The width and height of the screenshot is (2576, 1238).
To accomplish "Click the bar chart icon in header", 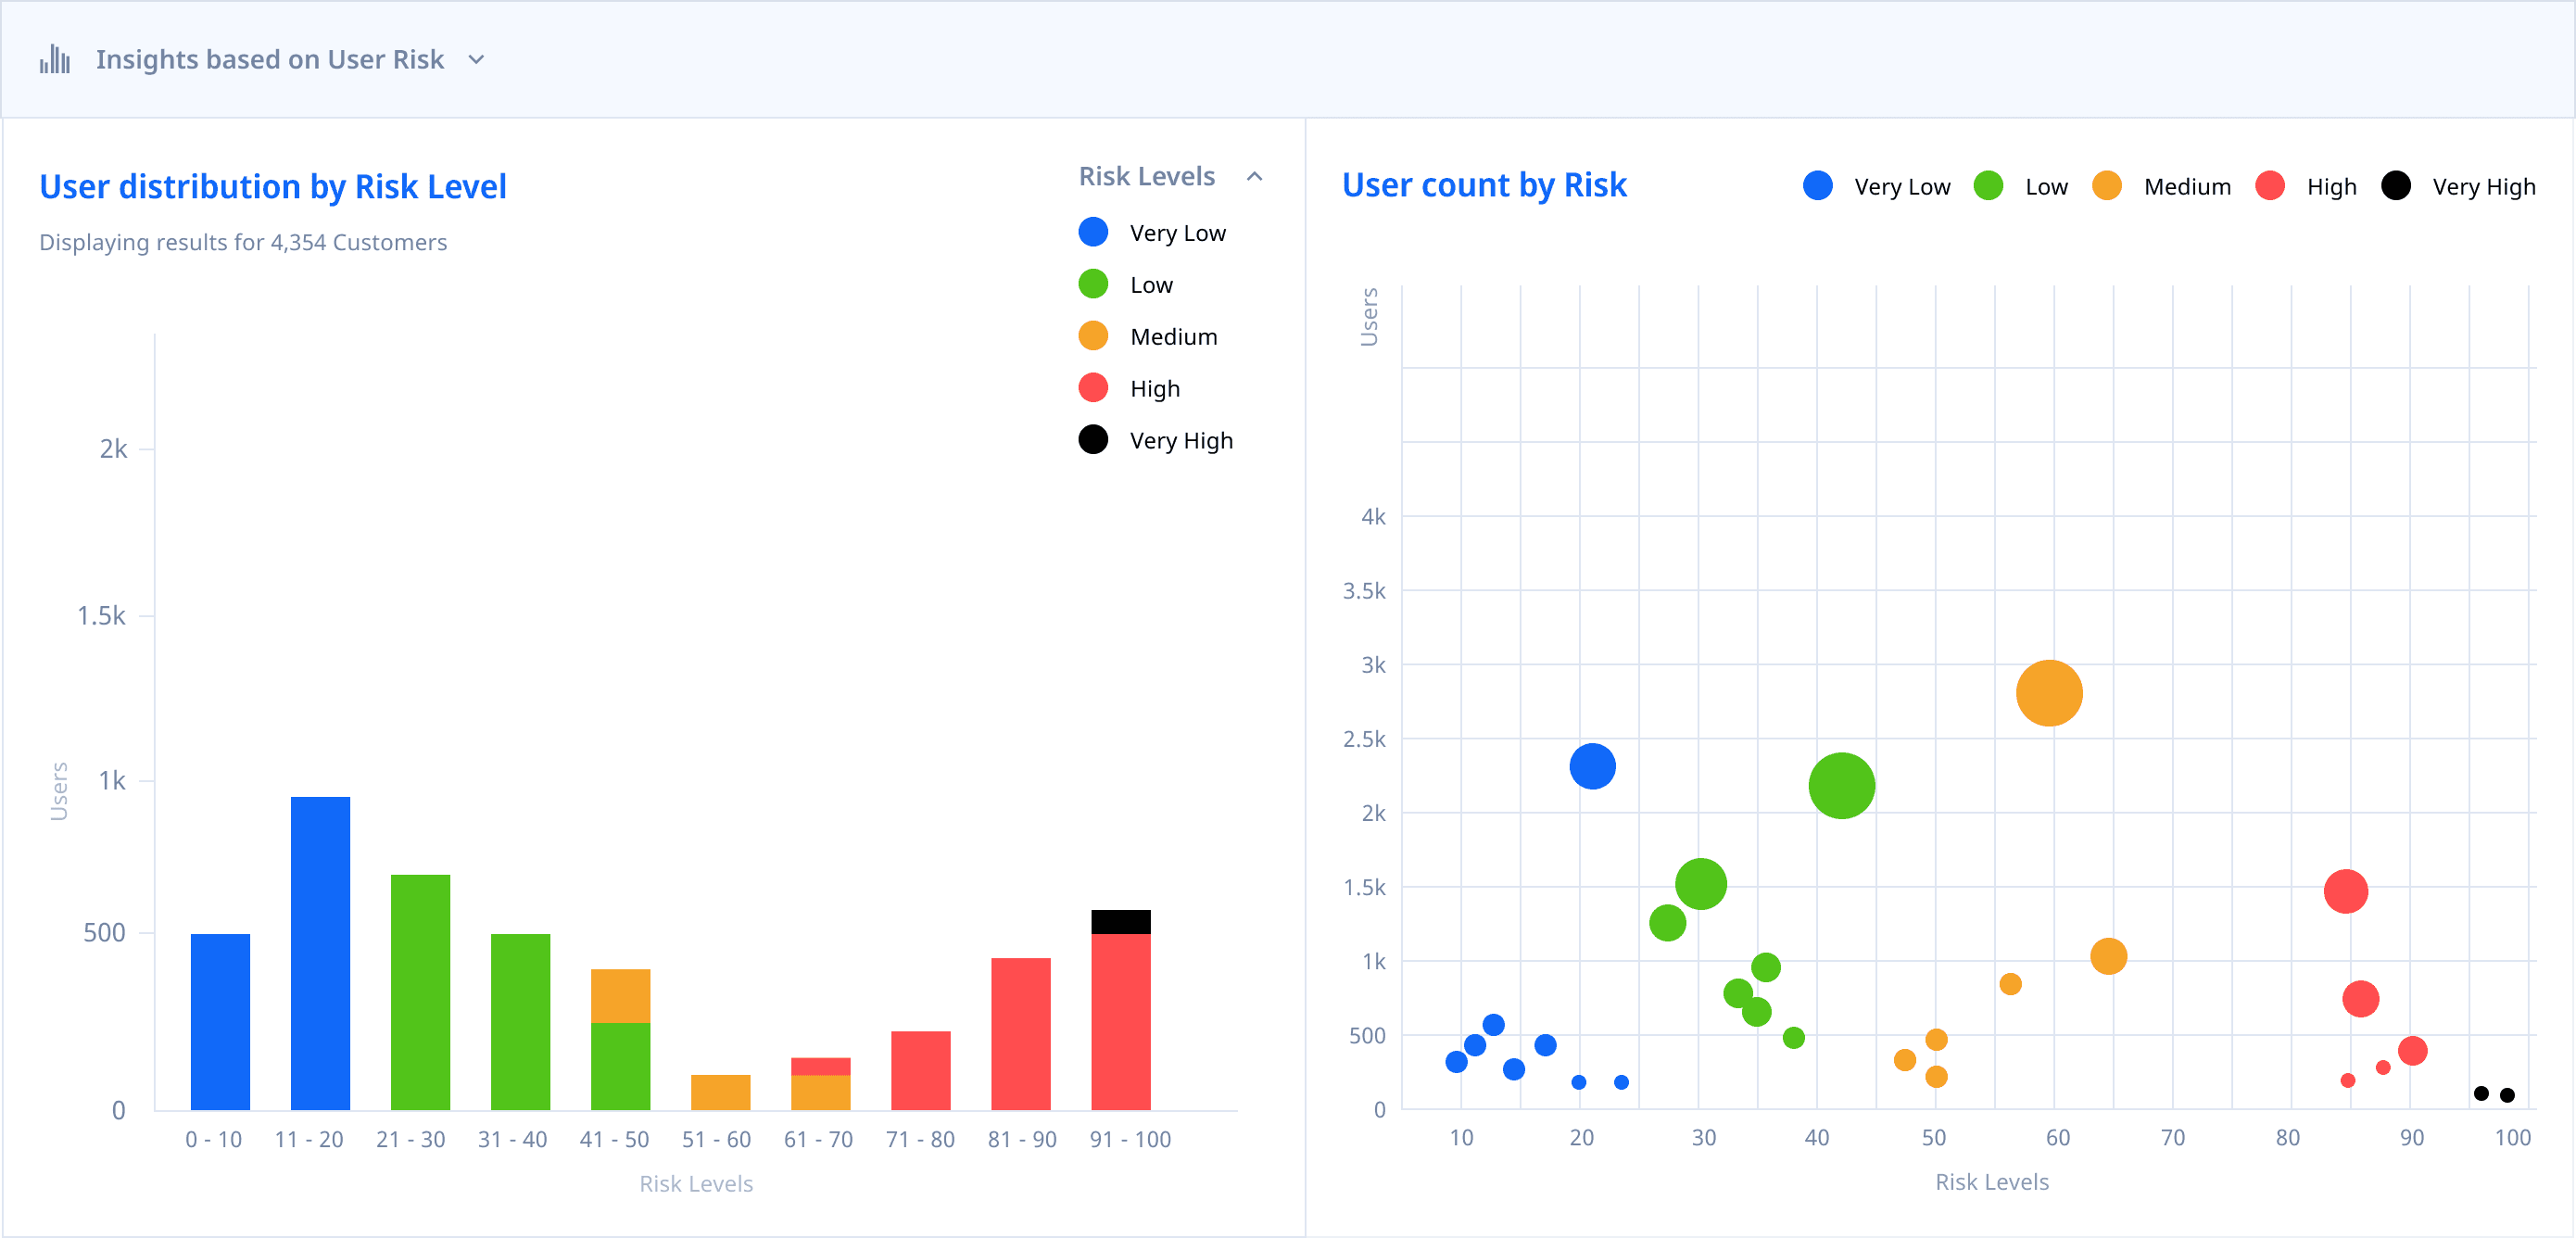I will pos(55,60).
